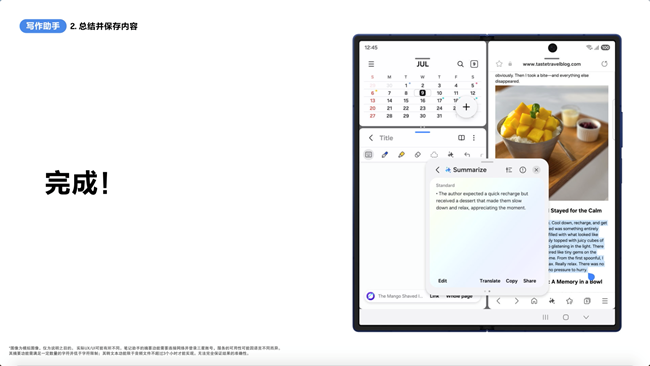Toggle reading mode book icon in notes
This screenshot has height=366, width=650.
(461, 138)
